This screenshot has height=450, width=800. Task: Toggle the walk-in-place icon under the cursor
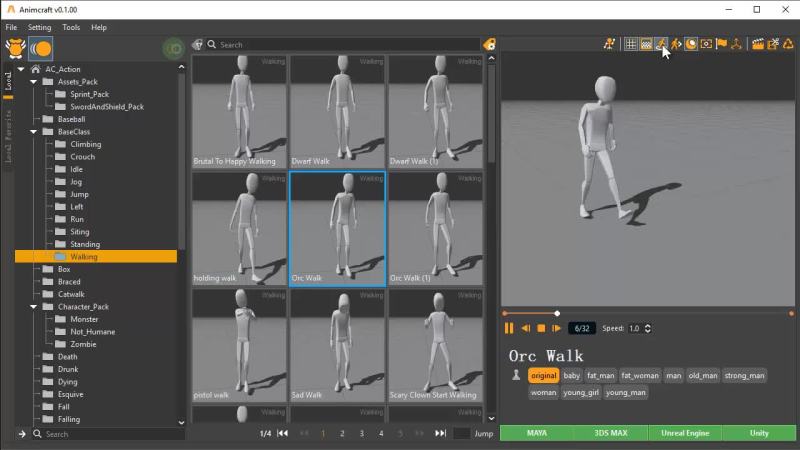[661, 44]
